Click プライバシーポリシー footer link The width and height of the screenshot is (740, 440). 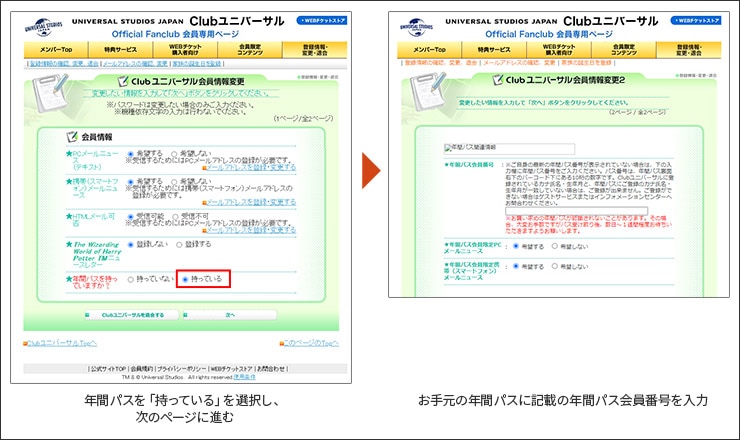[182, 369]
